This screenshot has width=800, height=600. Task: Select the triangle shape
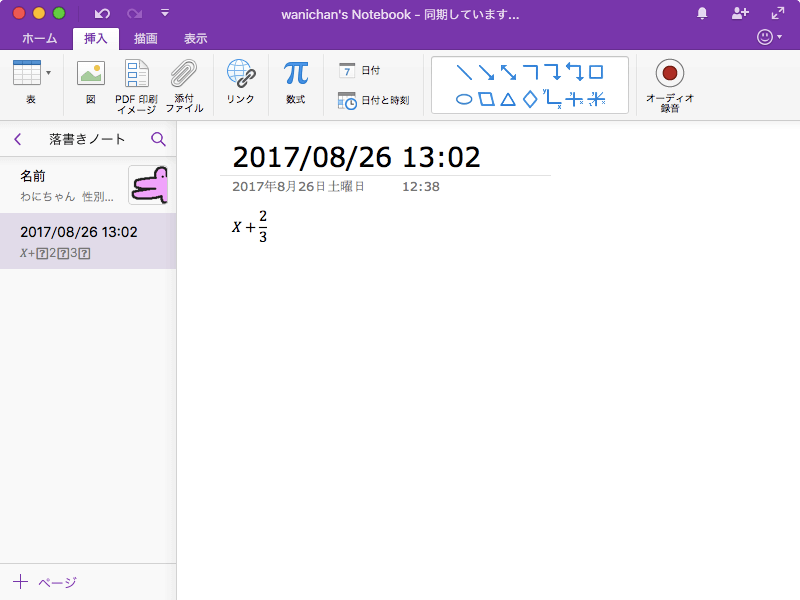508,99
